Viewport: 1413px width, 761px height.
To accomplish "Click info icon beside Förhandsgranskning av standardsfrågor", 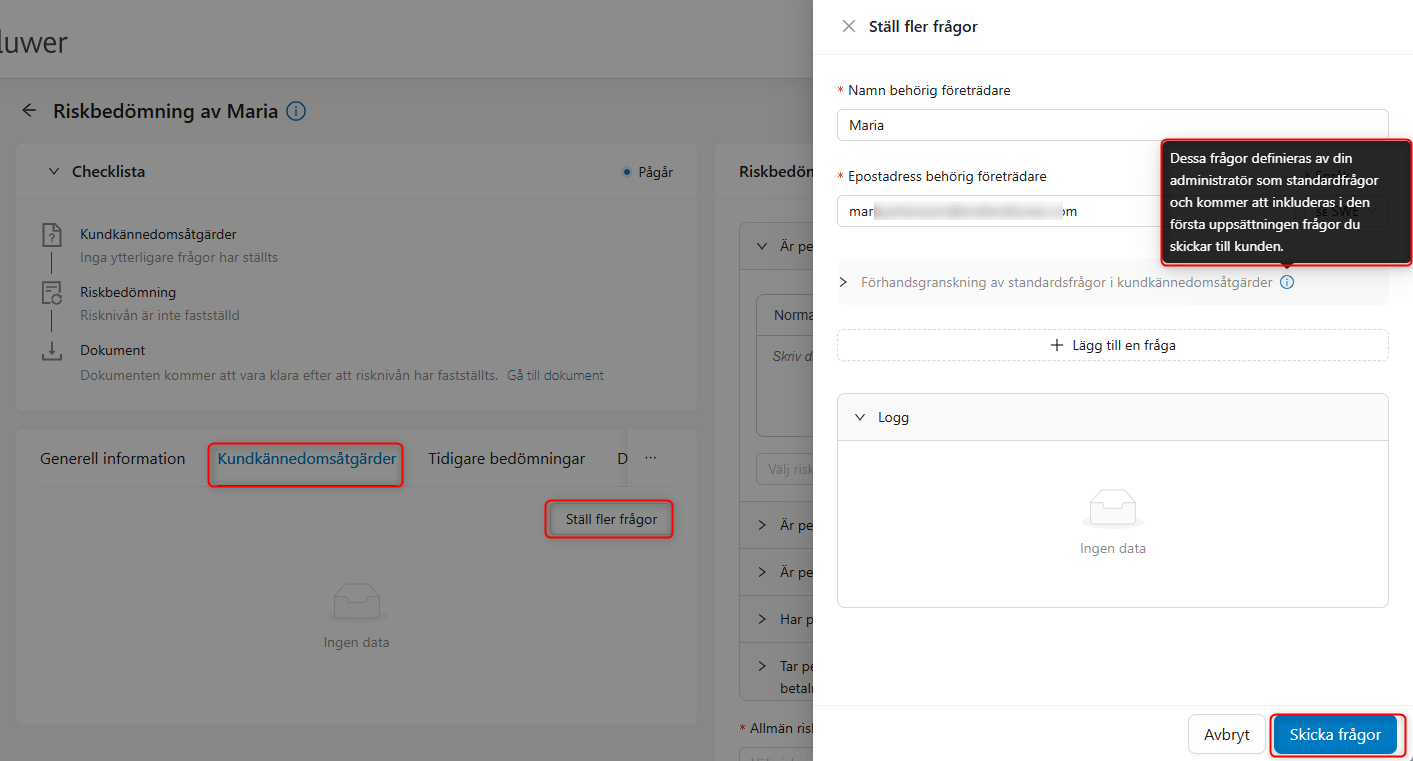I will (x=1287, y=283).
